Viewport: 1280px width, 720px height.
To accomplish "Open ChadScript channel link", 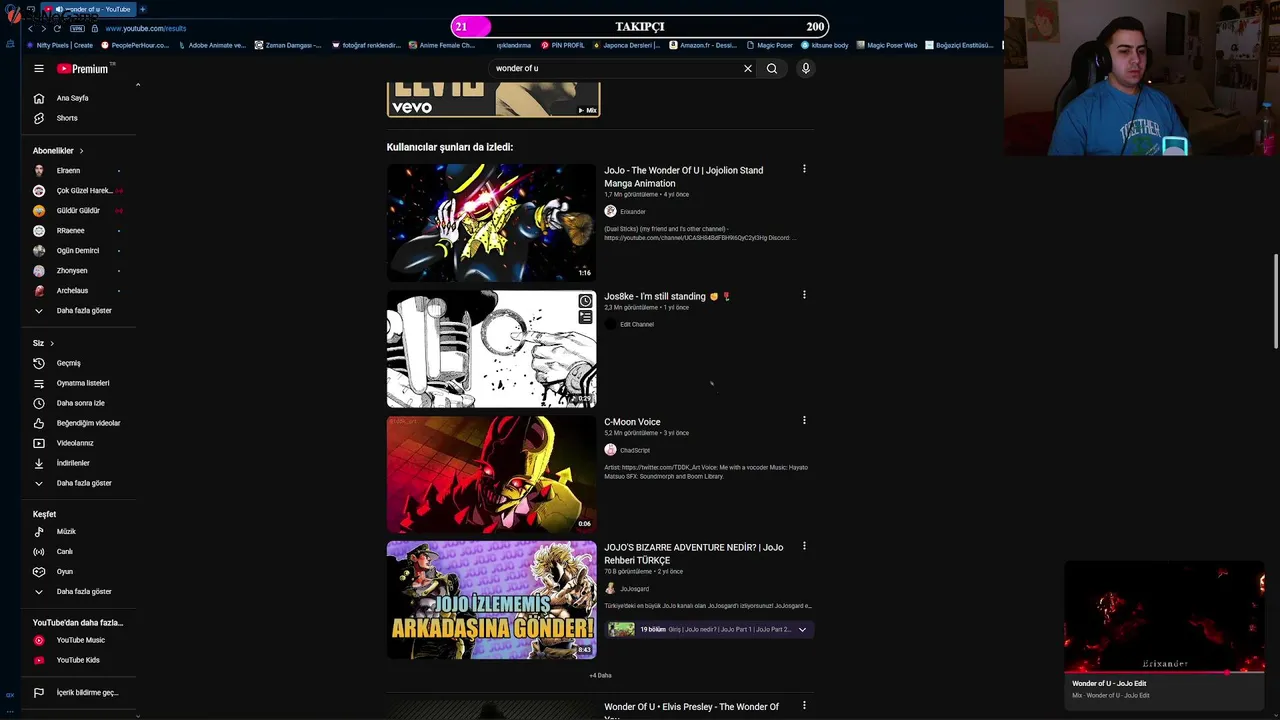I will [x=634, y=450].
